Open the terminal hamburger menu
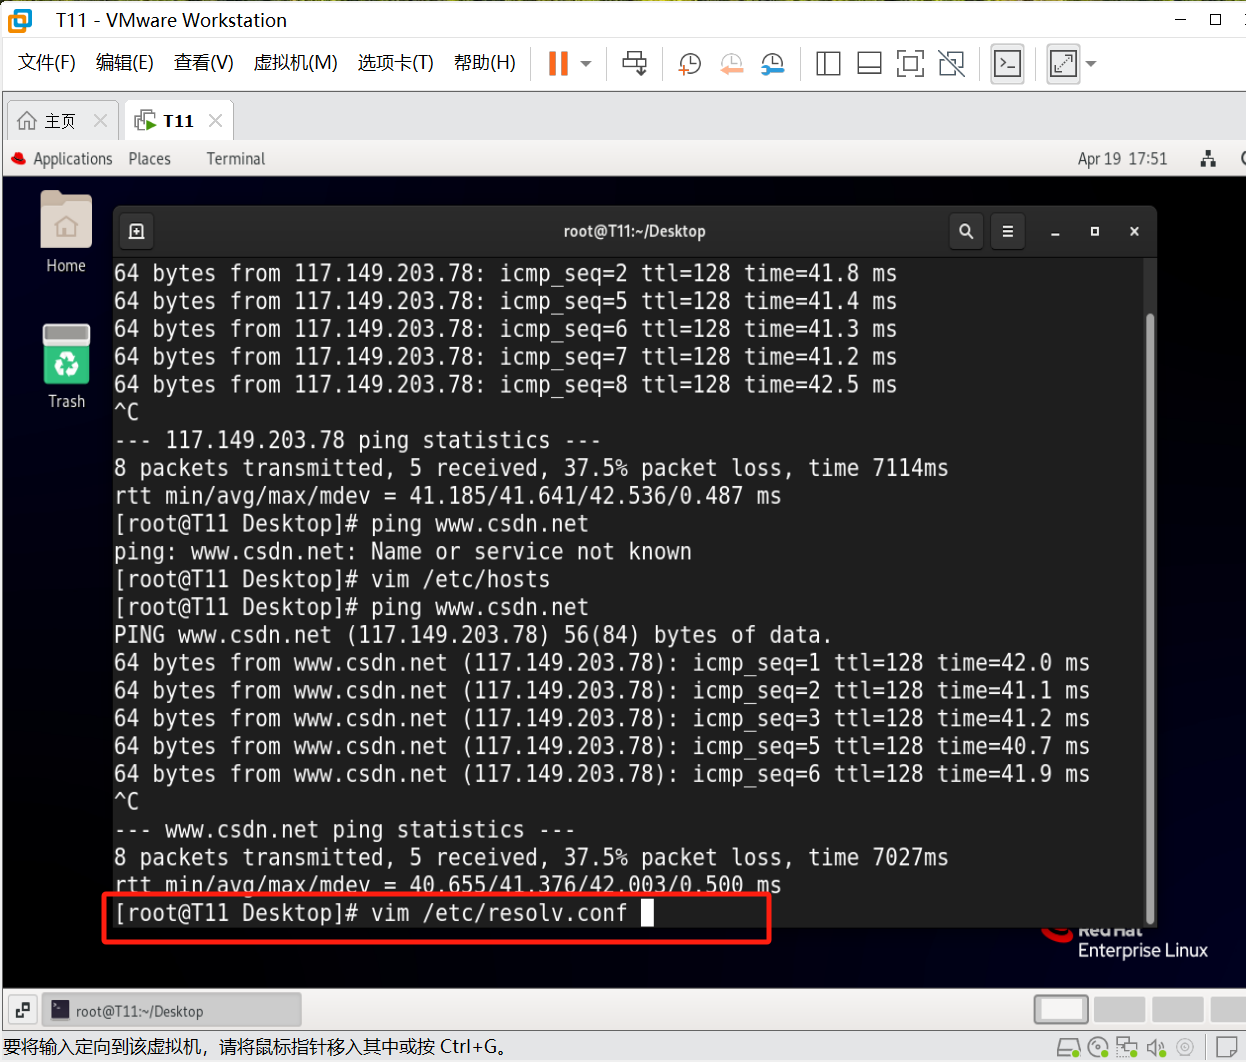The height and width of the screenshot is (1062, 1246). 1008,231
